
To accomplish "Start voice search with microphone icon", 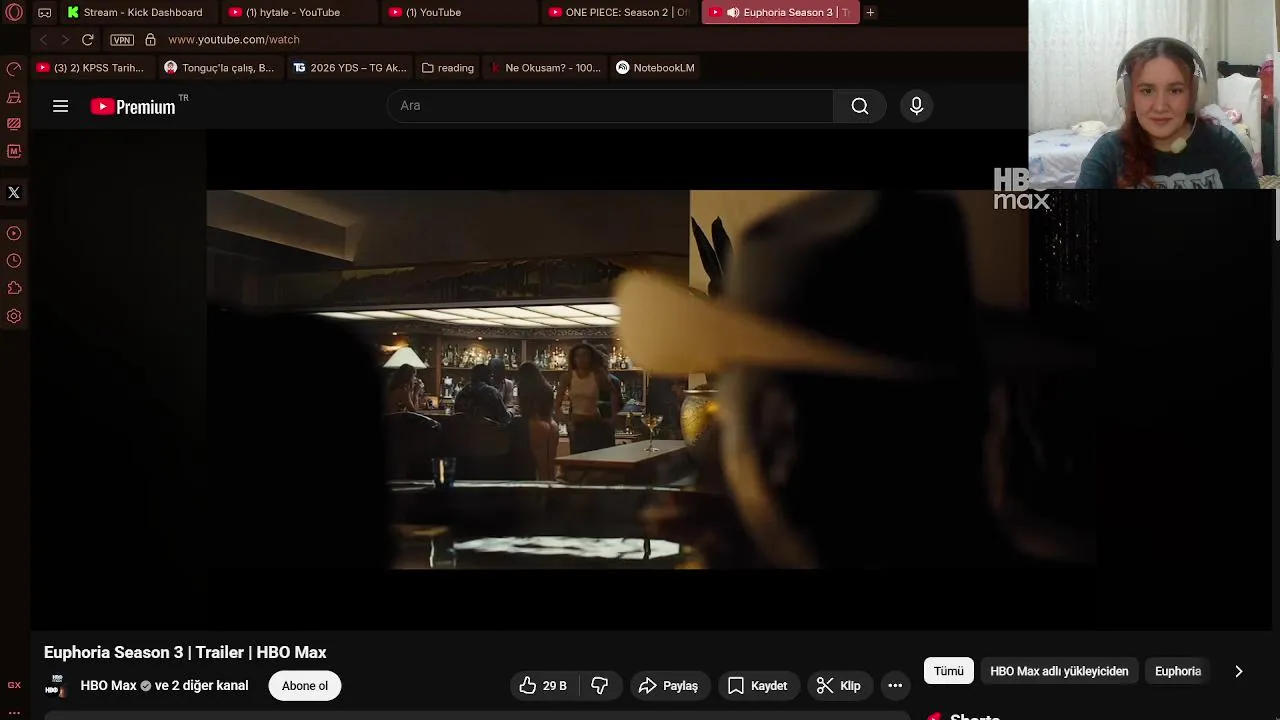I will [916, 106].
